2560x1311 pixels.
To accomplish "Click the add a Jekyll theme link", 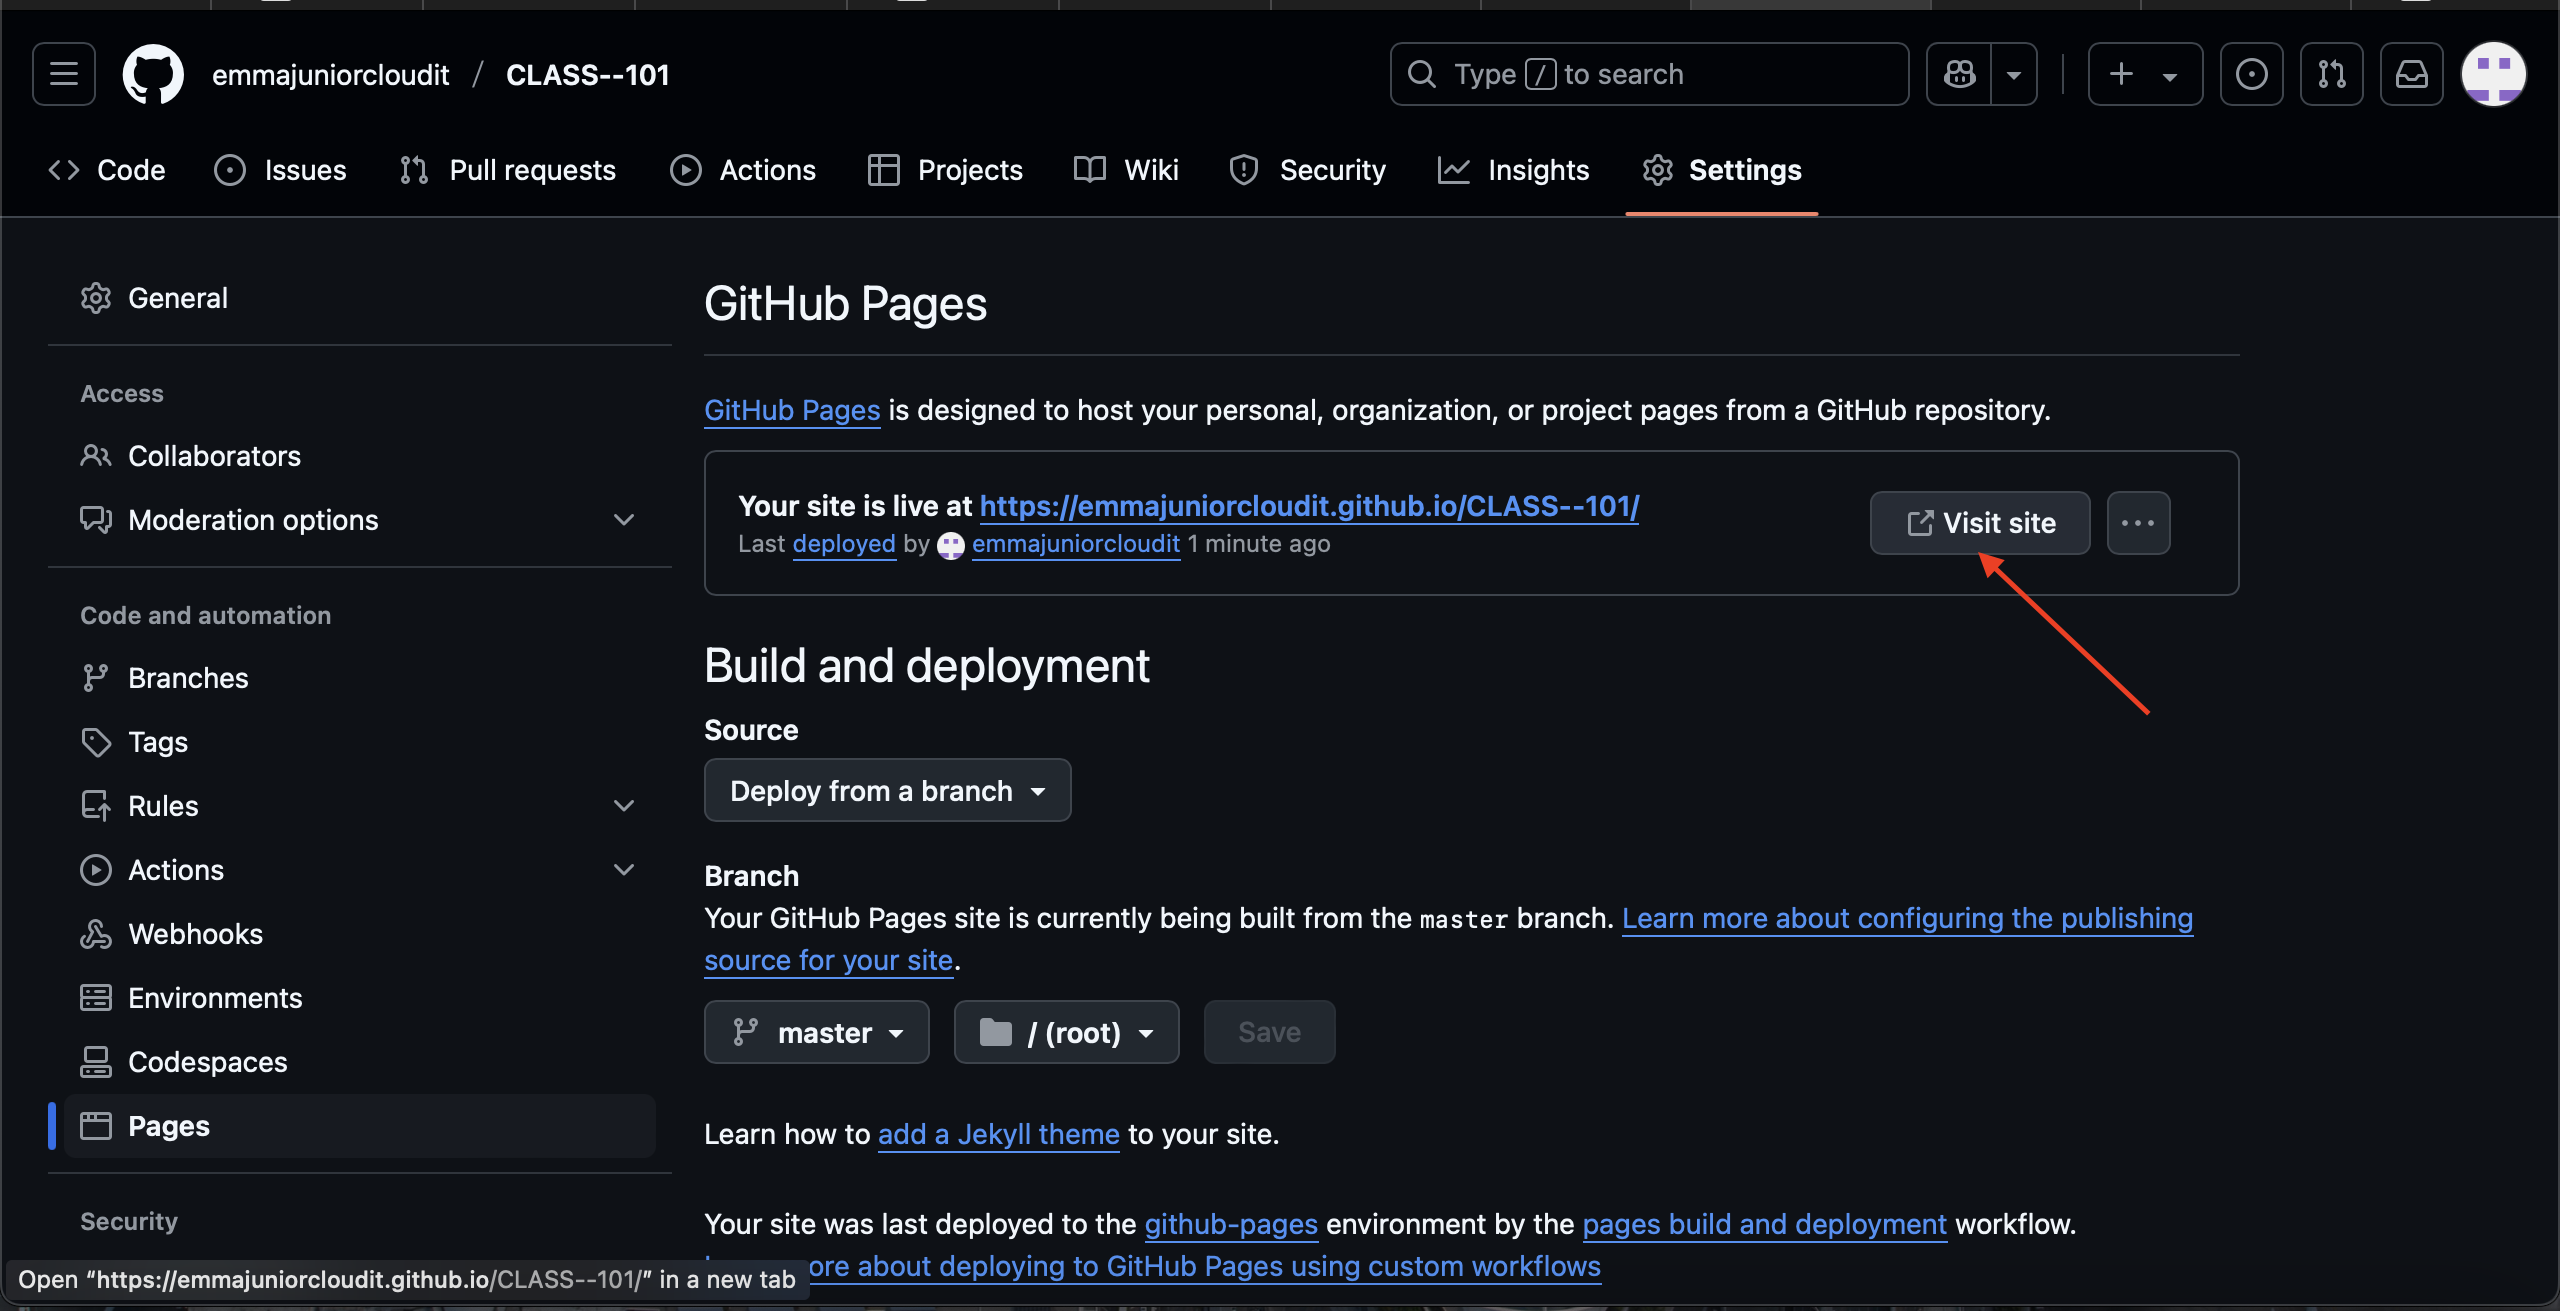I will [x=998, y=1134].
